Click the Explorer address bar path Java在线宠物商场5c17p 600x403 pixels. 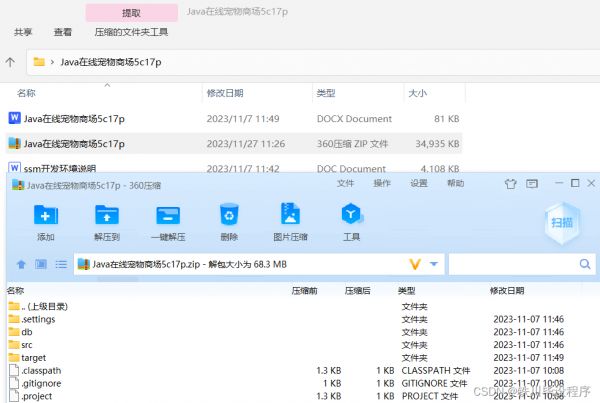click(111, 62)
